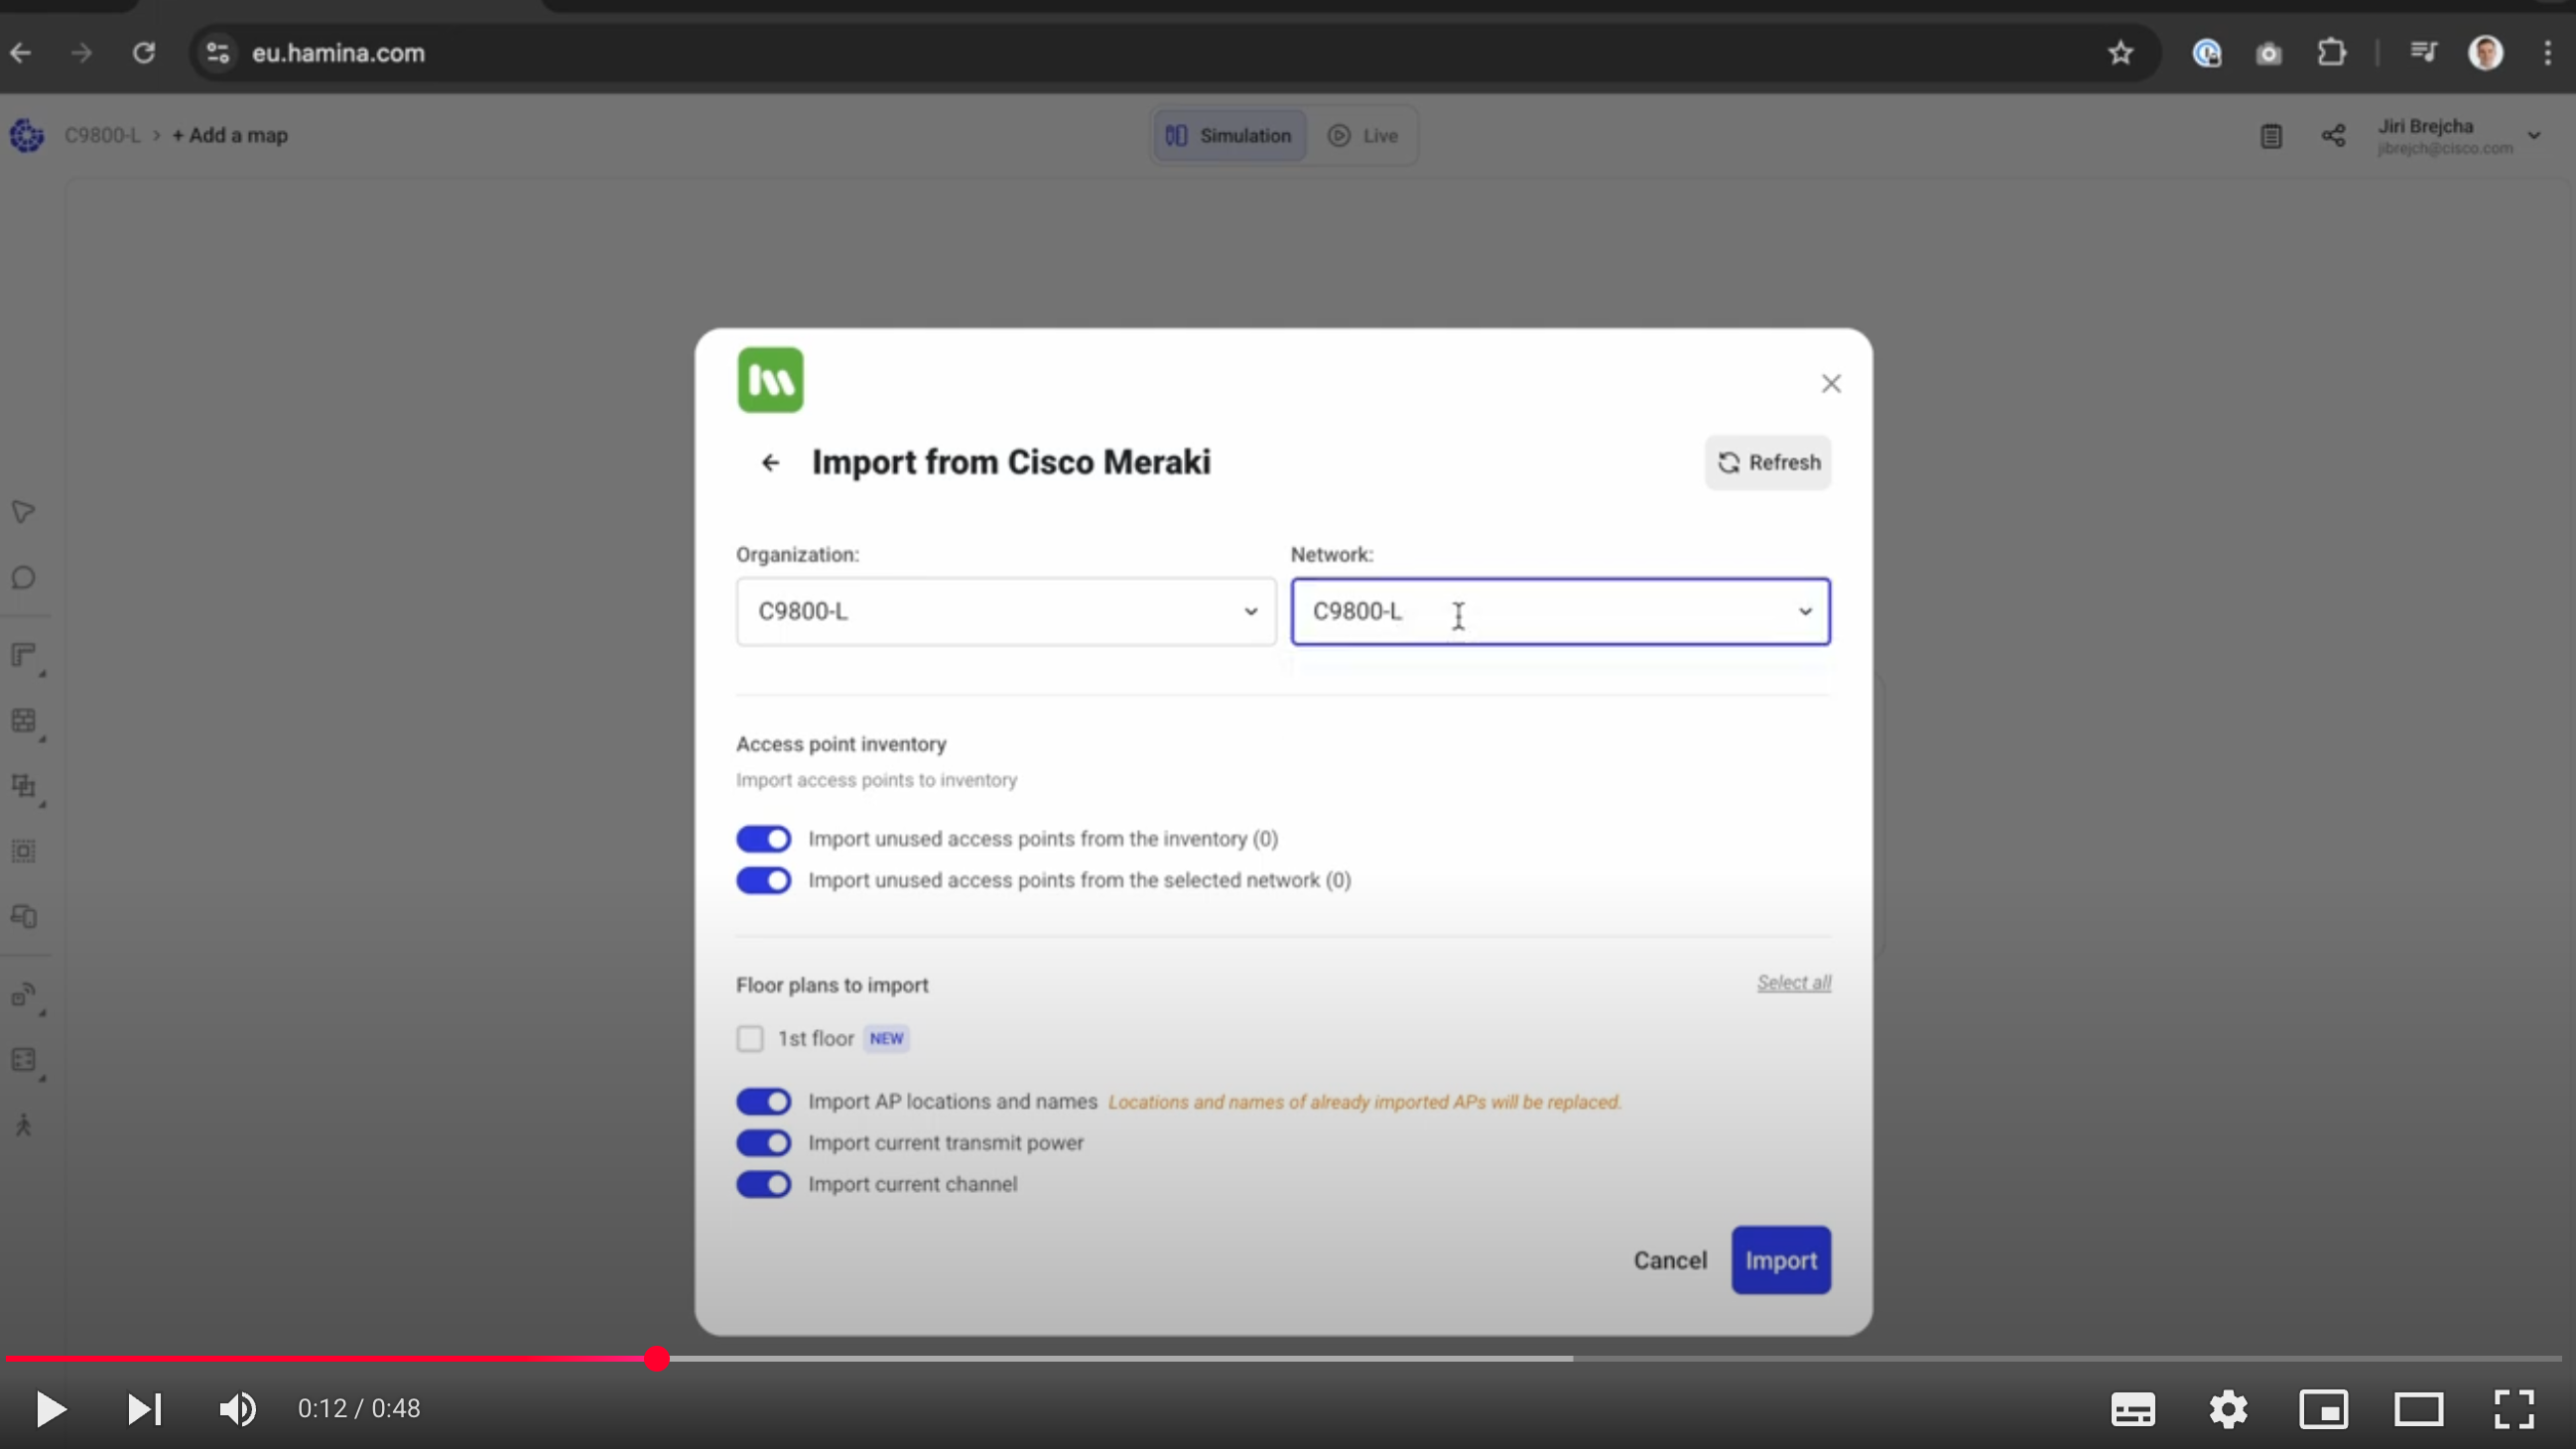Reload the page in browser
Image resolution: width=2576 pixels, height=1449 pixels.
coord(144,53)
